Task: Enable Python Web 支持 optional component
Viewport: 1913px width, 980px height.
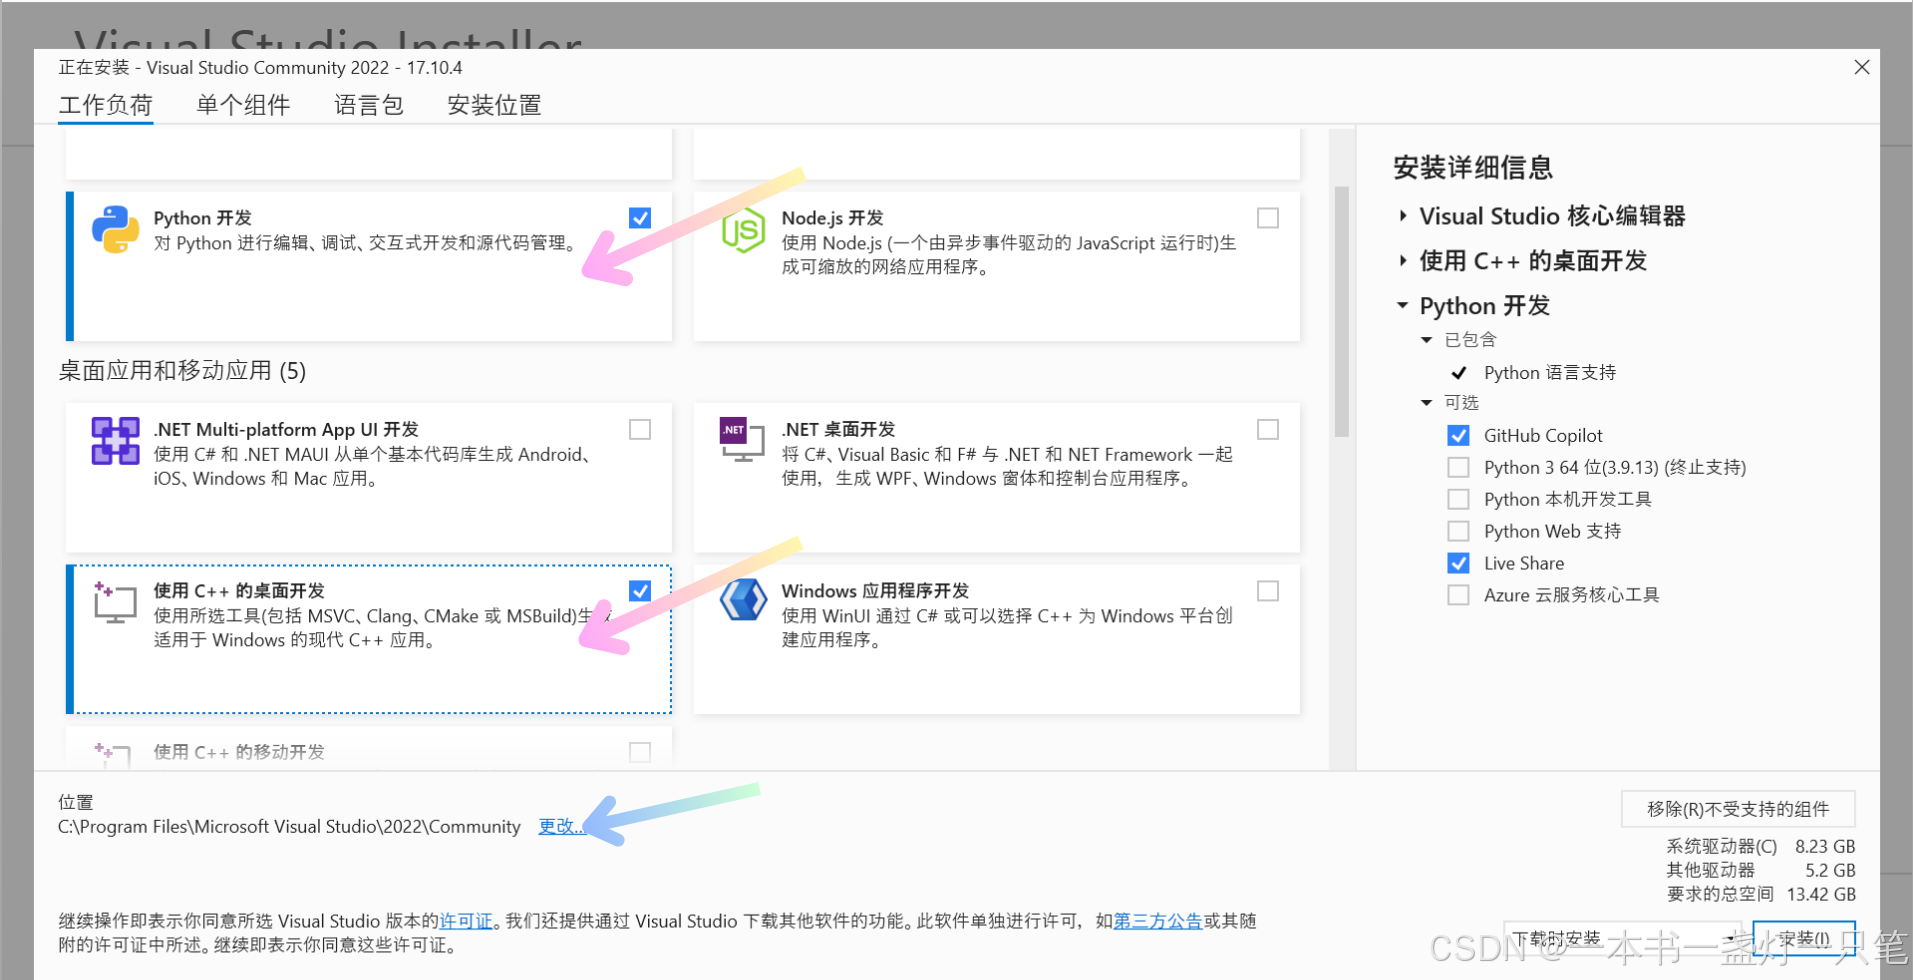Action: point(1459,531)
